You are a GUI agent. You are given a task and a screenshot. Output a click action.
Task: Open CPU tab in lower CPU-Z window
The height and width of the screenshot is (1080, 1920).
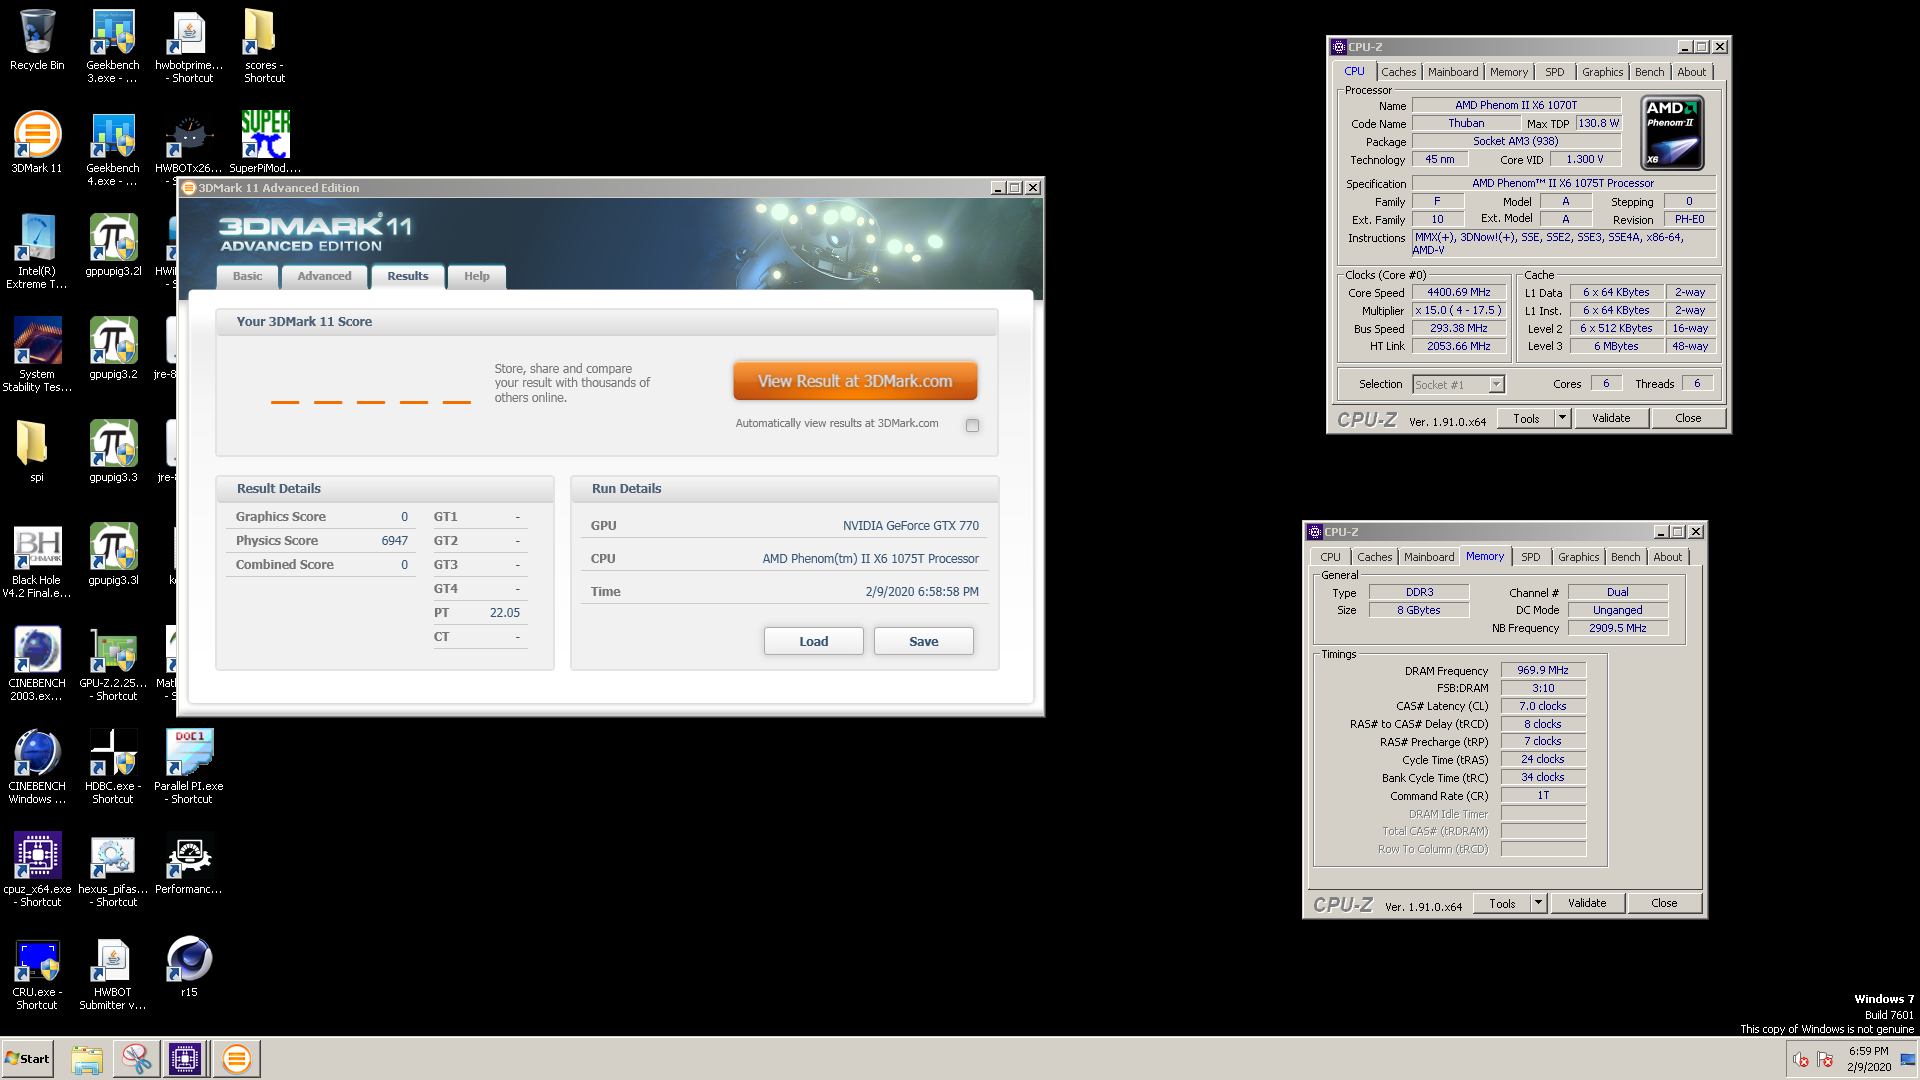1330,557
